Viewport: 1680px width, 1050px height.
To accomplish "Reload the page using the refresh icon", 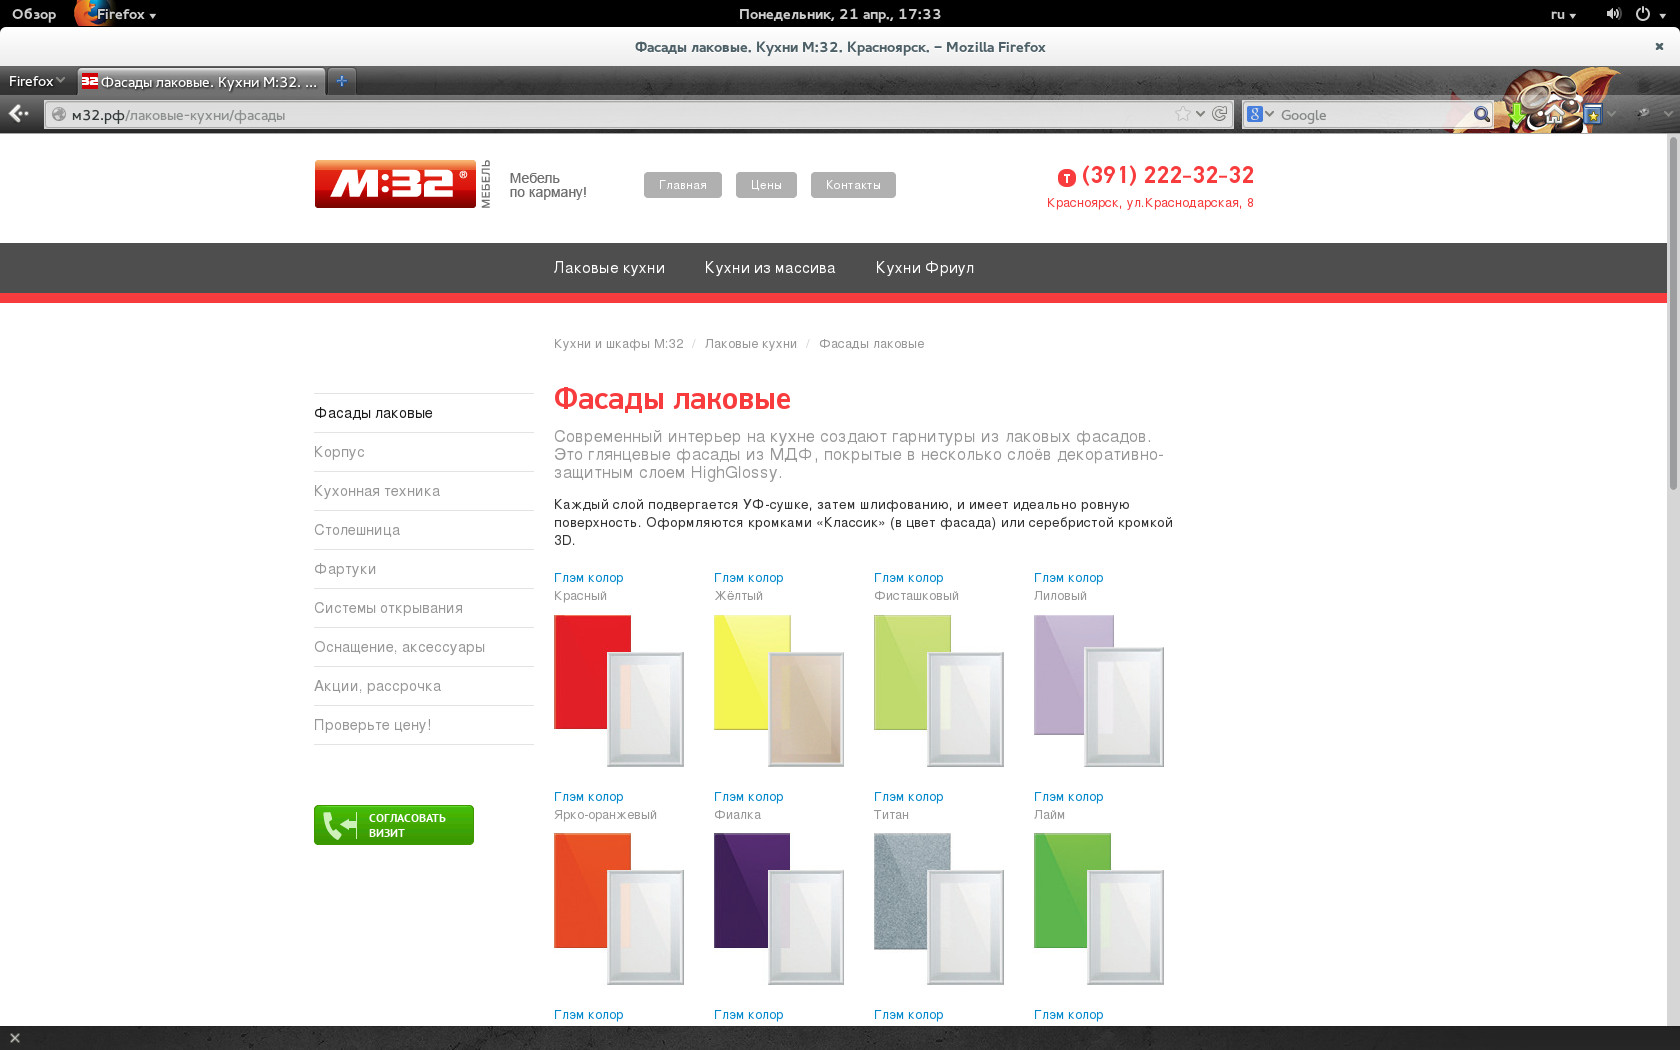I will click(x=1219, y=114).
